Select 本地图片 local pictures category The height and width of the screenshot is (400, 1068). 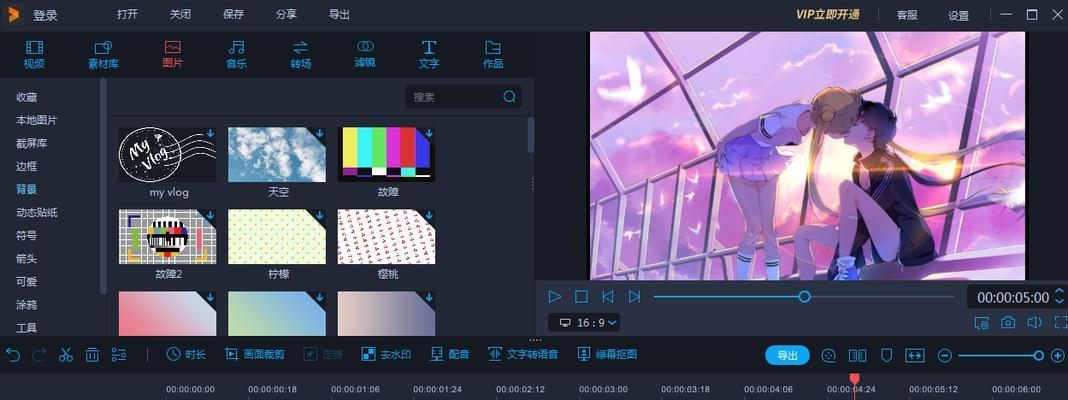37,120
